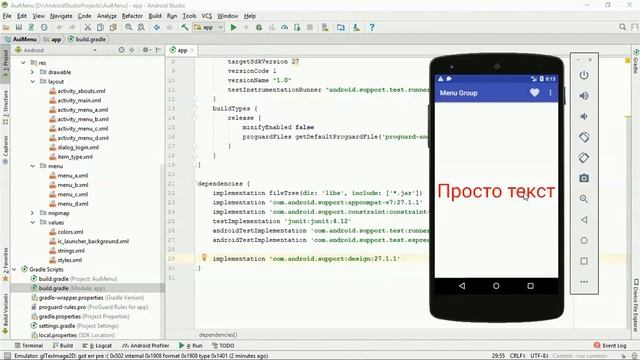Click the AuiMenu breadcrumb
Image resolution: width=640 pixels, height=360 pixels.
pyautogui.click(x=21, y=39)
